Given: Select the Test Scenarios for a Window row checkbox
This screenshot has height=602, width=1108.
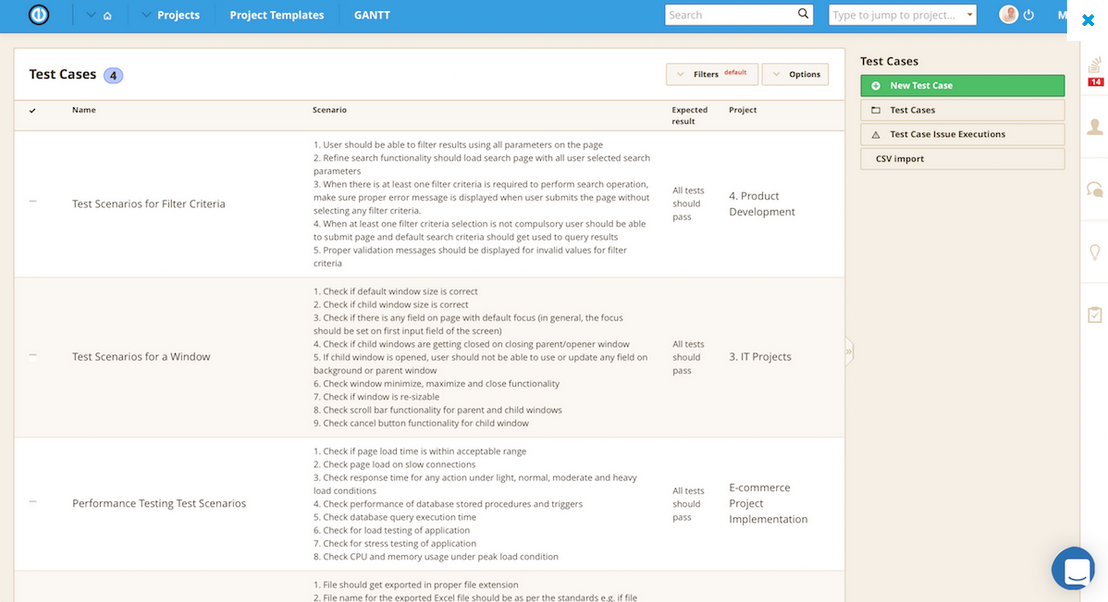Looking at the screenshot, I should click(33, 356).
